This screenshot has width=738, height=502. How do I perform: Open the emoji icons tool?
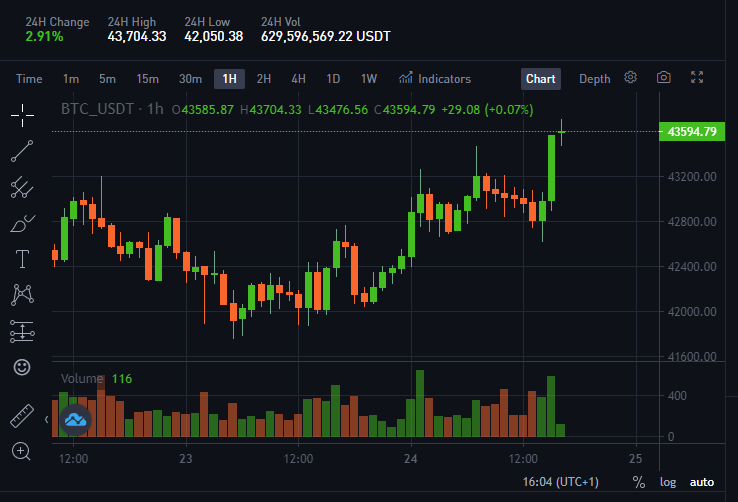point(22,367)
